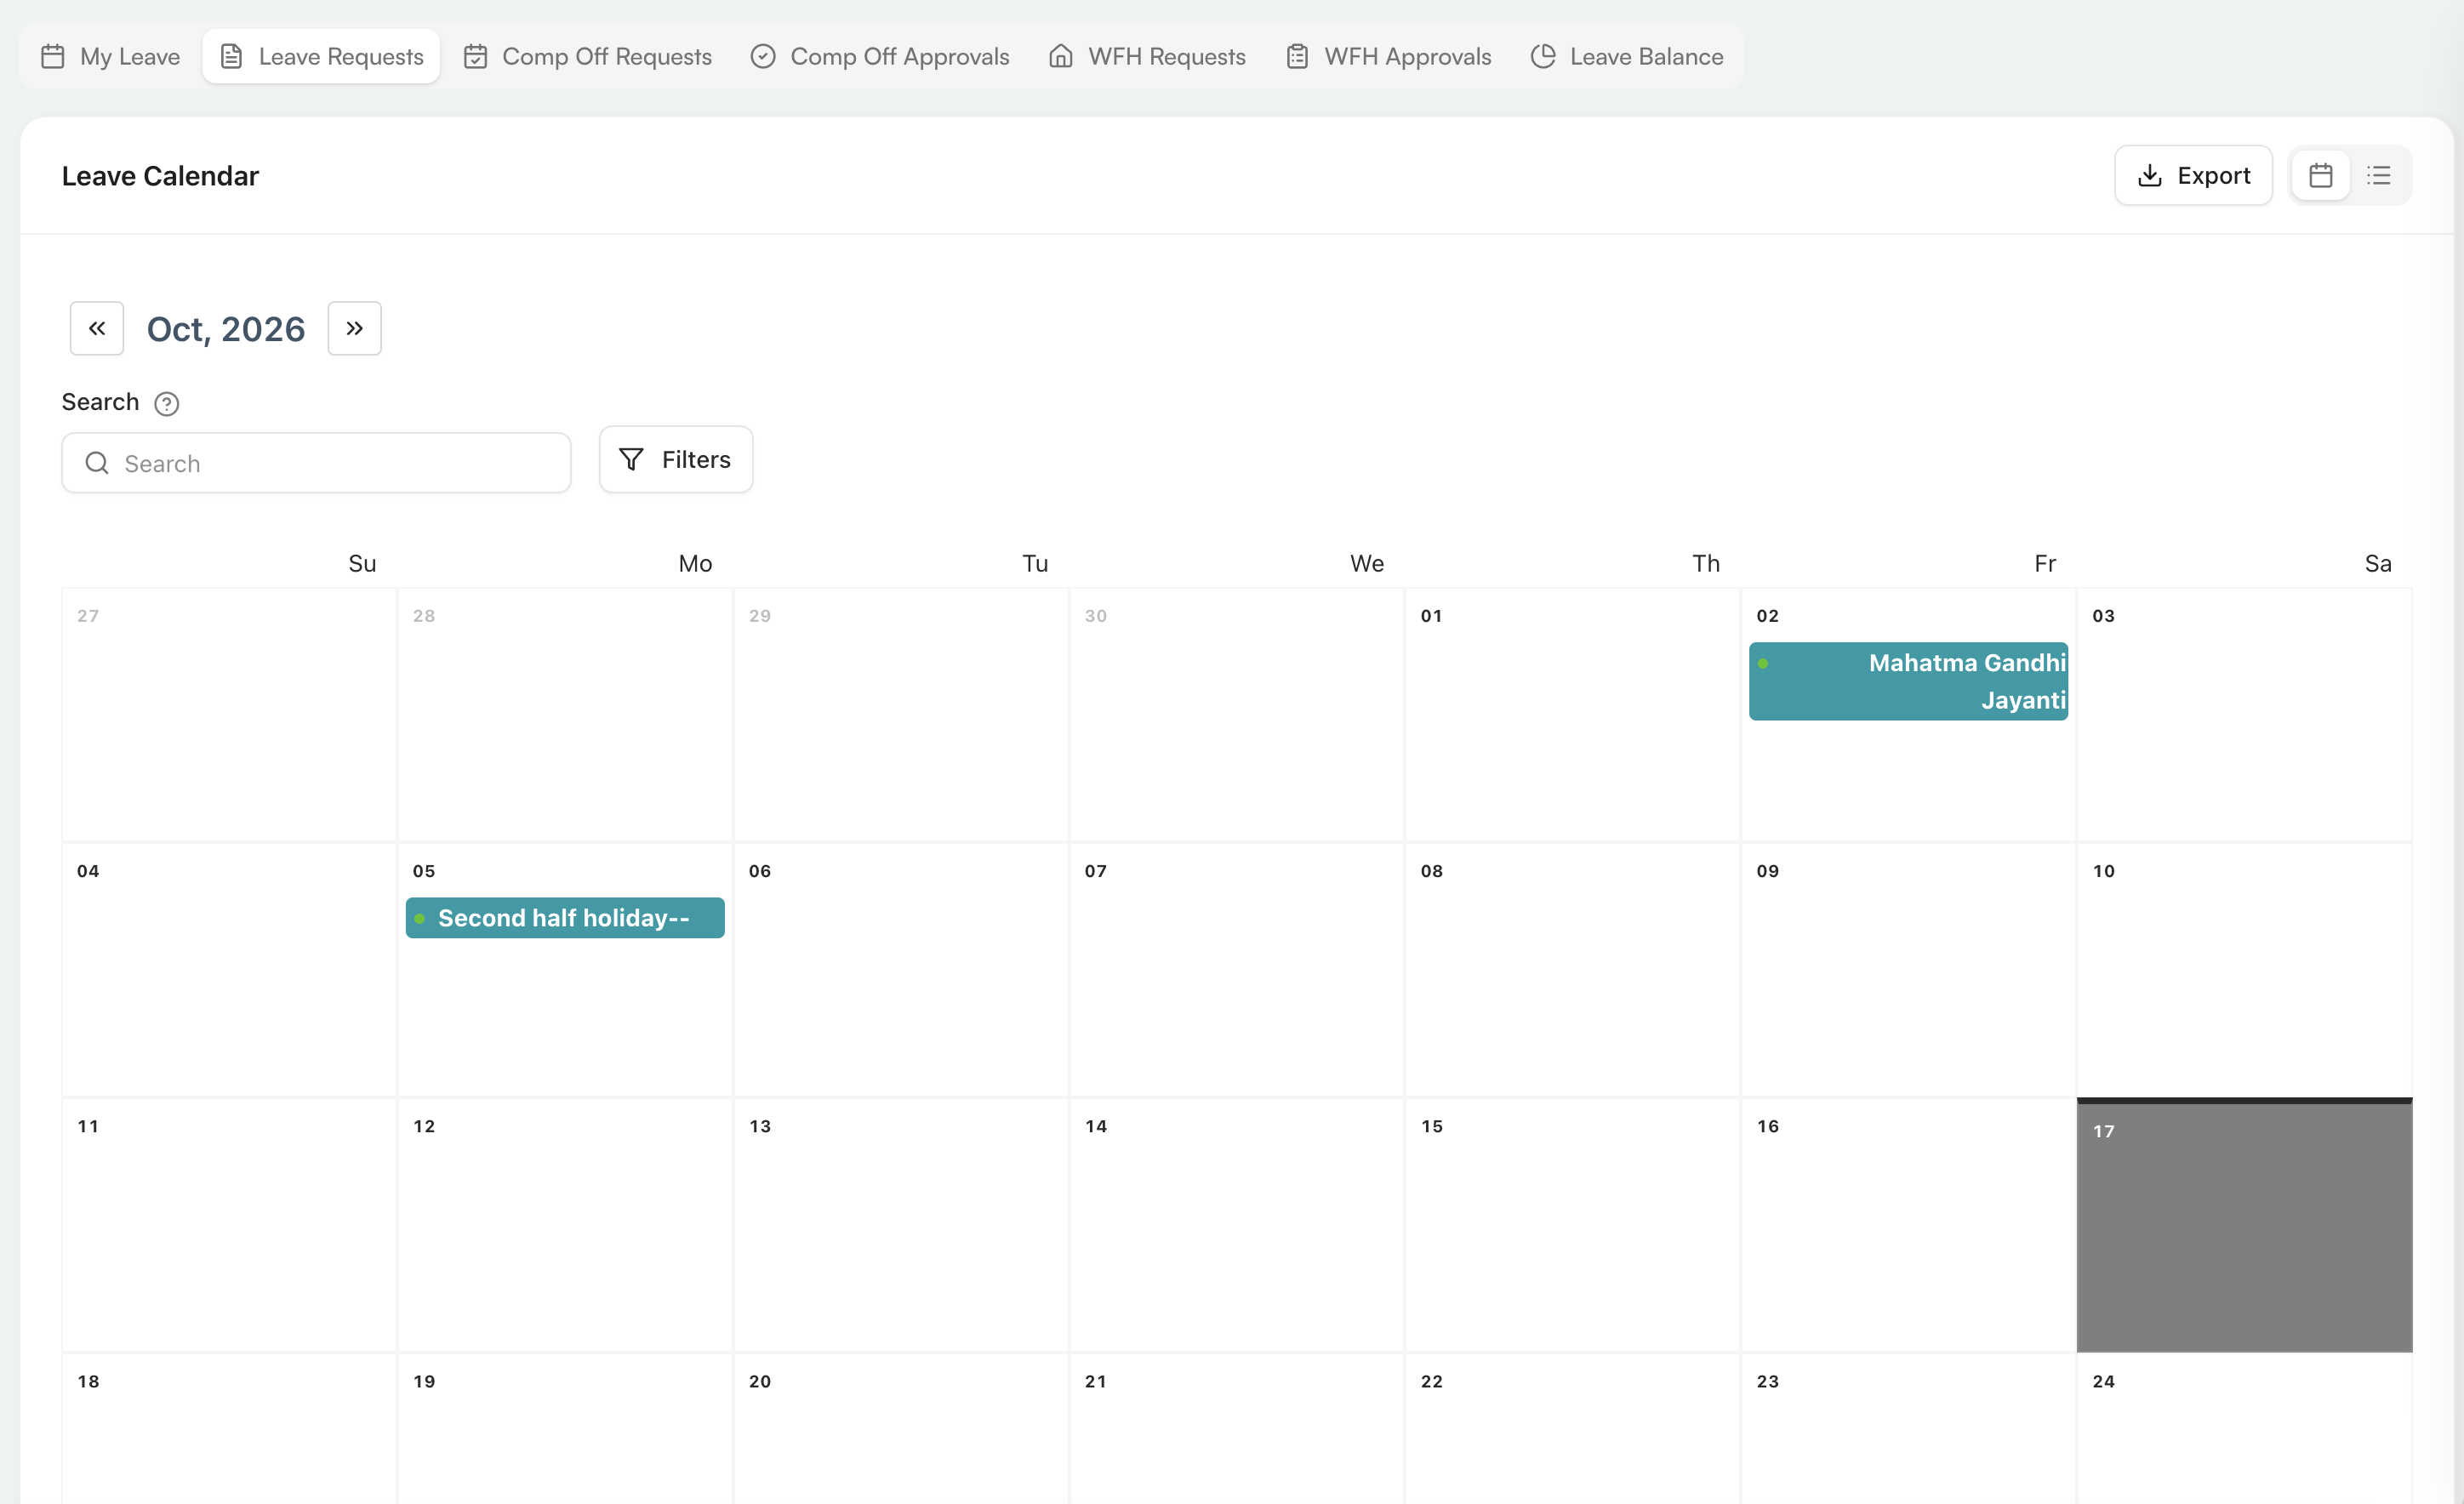Select date 18 in calendar

[x=229, y=1428]
